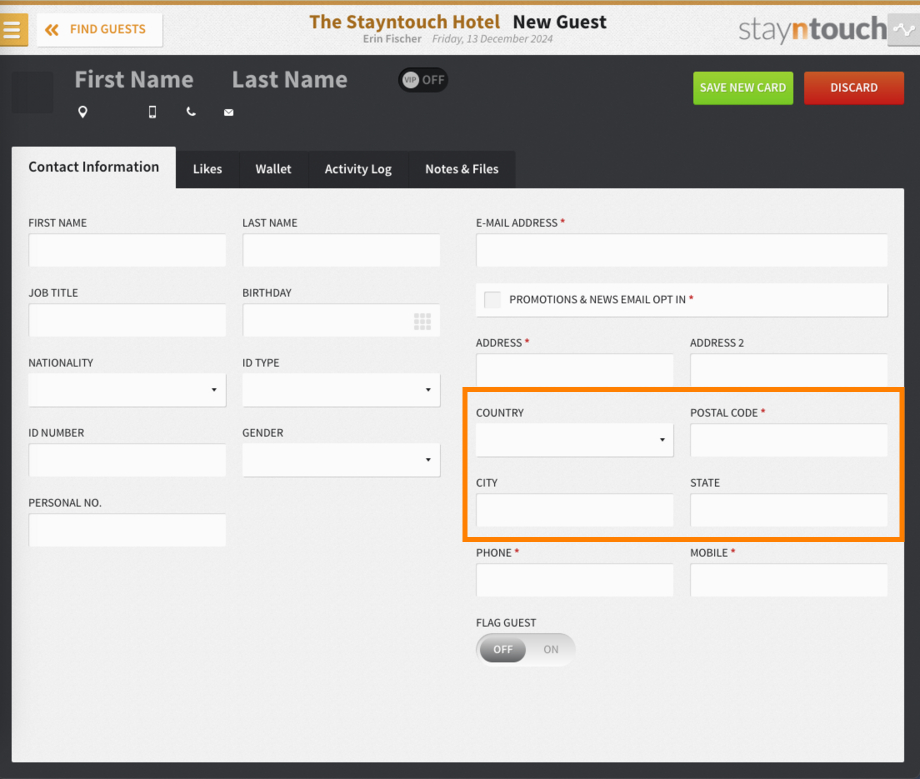Open the Gender dropdown
Image resolution: width=920 pixels, height=779 pixels.
pyautogui.click(x=341, y=460)
